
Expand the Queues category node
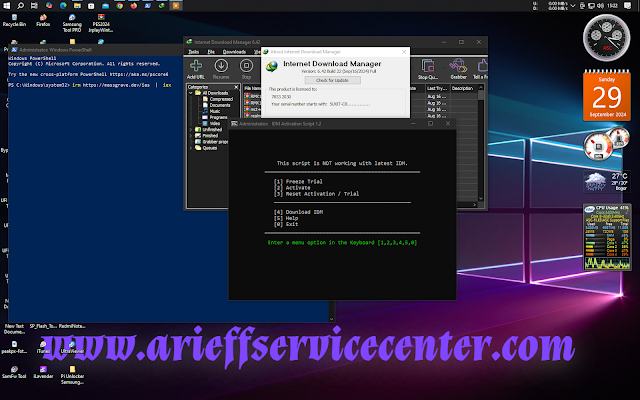pos(191,148)
